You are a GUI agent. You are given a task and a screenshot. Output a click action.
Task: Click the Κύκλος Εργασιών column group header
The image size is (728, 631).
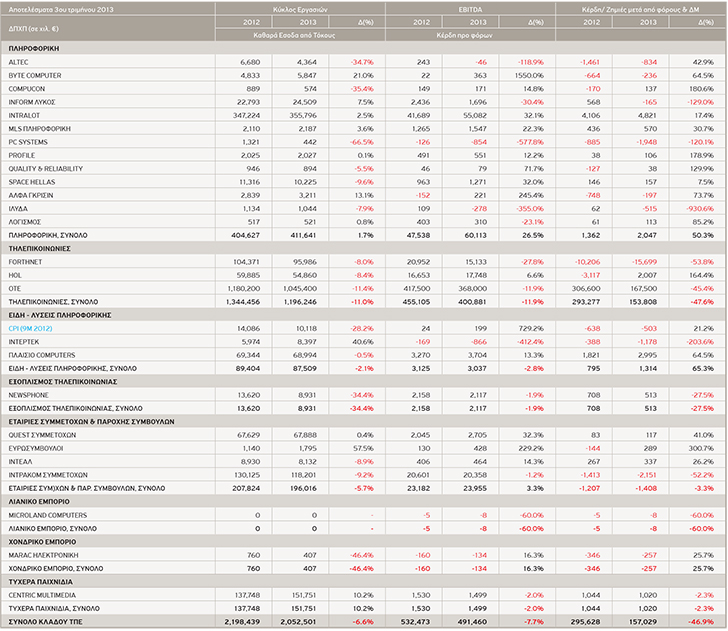click(300, 9)
